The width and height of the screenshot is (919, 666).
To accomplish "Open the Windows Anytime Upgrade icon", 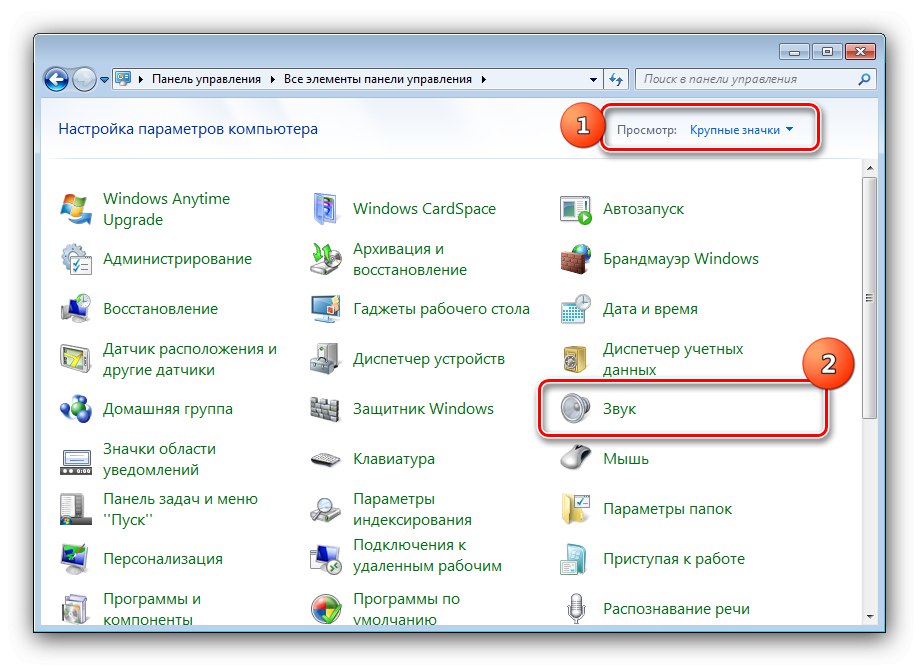I will (x=76, y=209).
